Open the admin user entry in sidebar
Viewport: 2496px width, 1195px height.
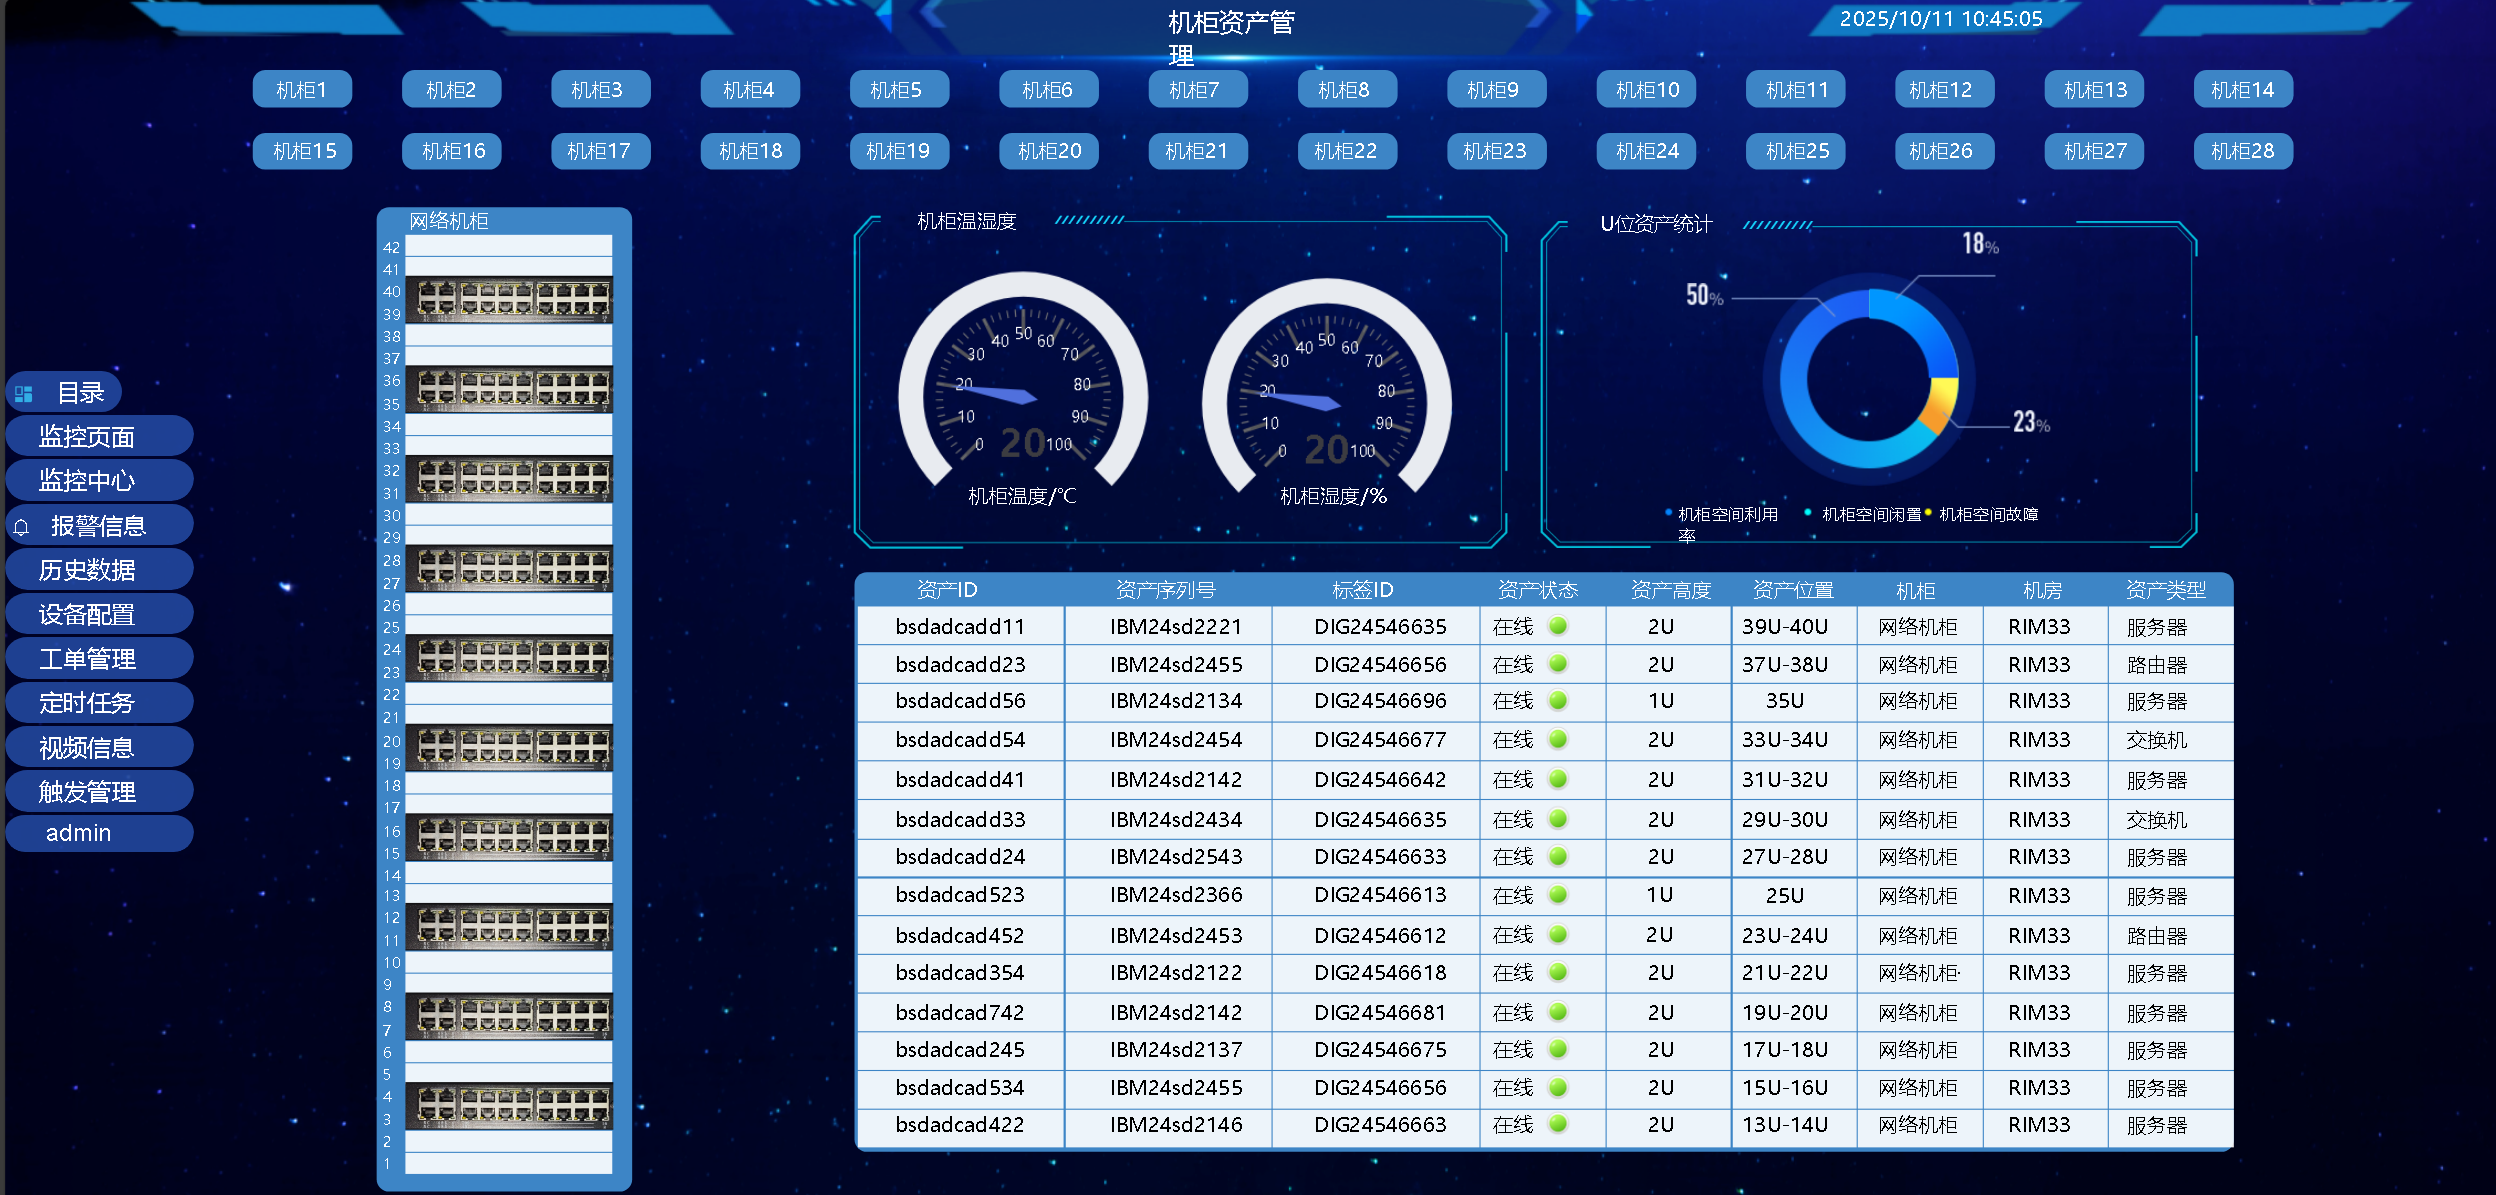click(x=79, y=833)
